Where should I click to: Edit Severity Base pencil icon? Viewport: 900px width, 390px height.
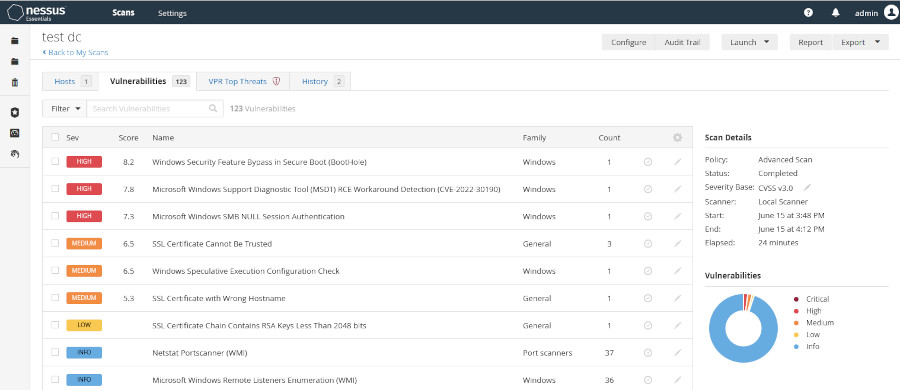808,187
